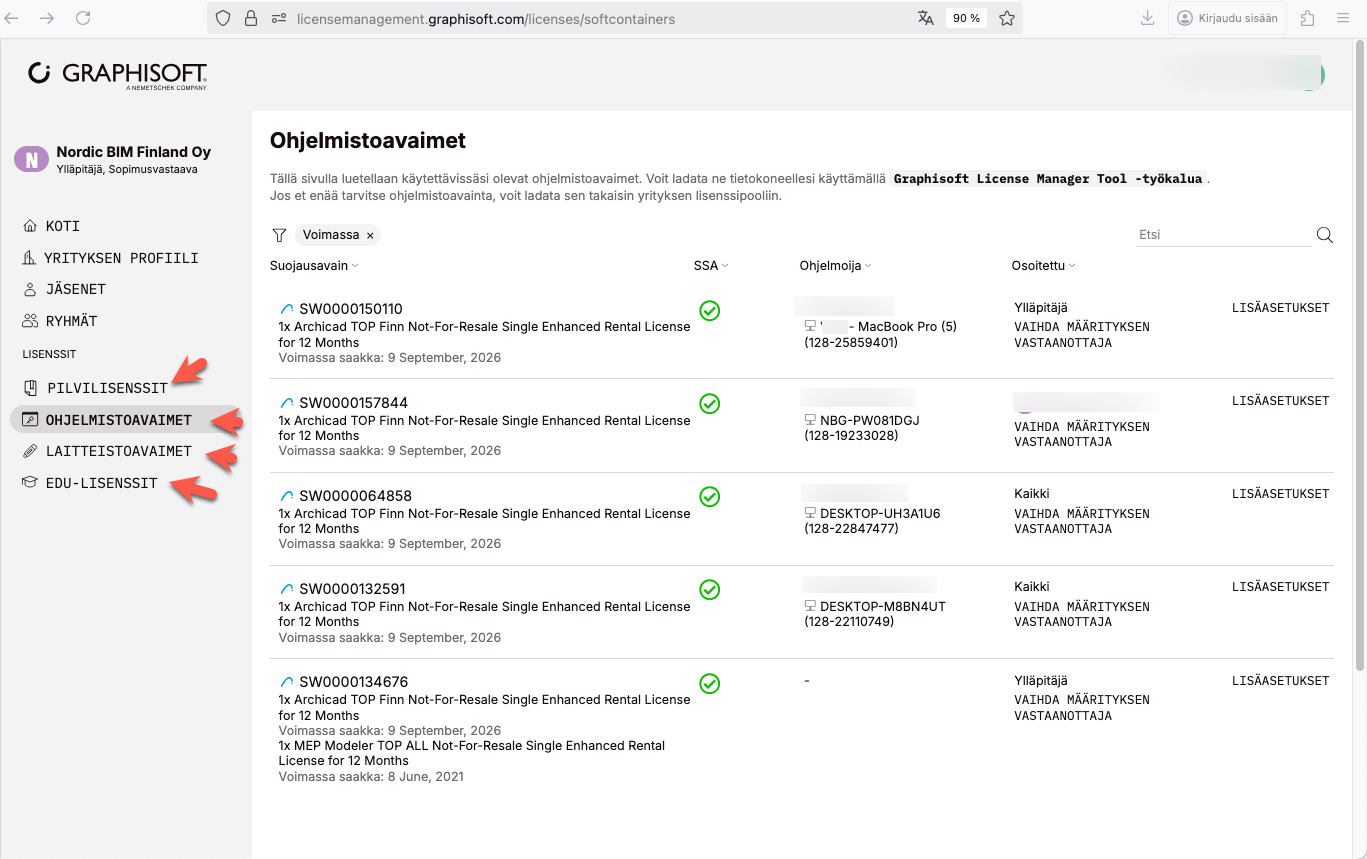Click the Archicad icon beside SW0000150110

coord(287,309)
